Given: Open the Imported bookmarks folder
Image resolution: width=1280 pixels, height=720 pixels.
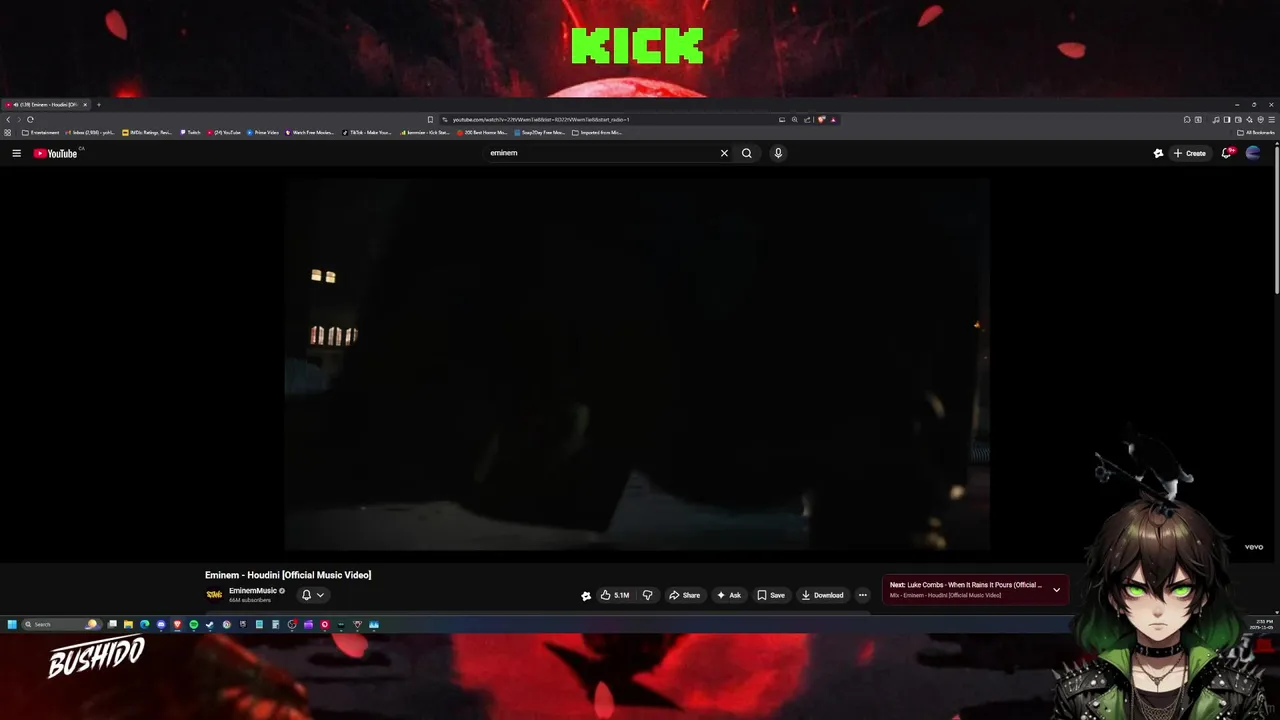Looking at the screenshot, I should click(x=597, y=132).
